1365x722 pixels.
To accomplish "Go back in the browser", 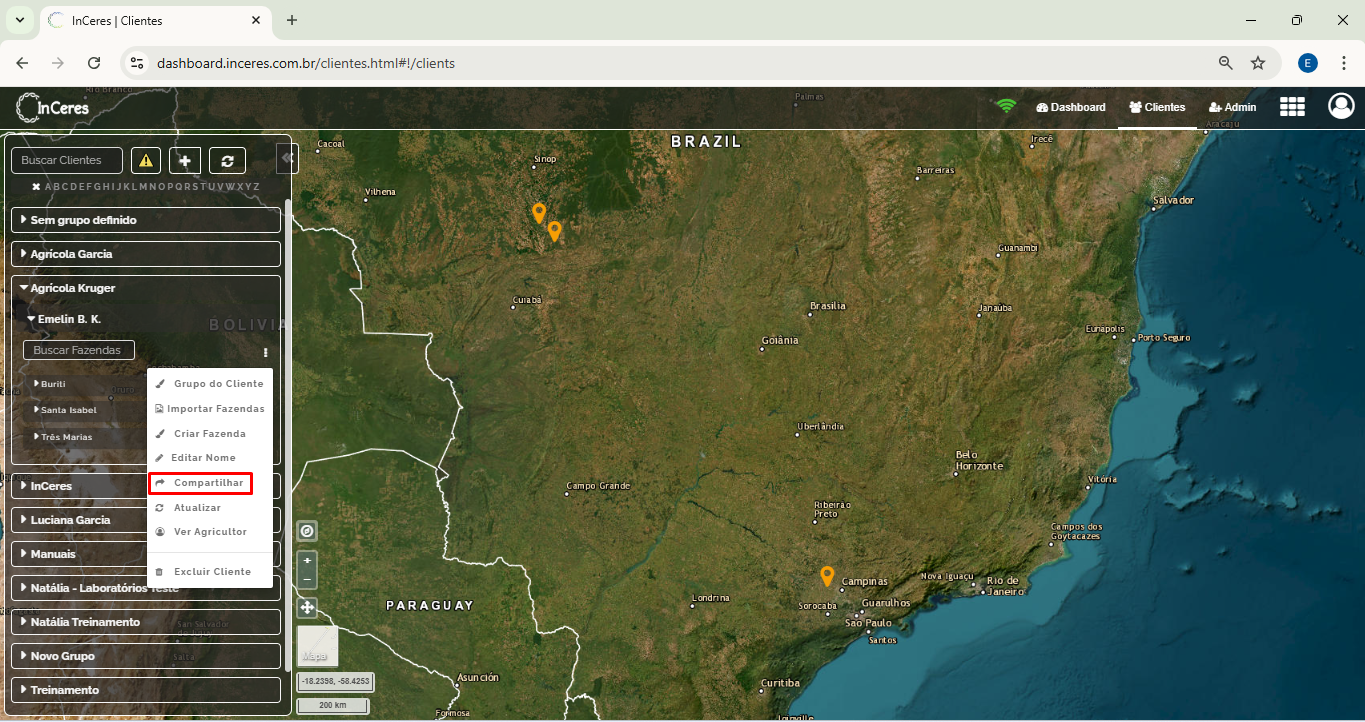I will [22, 63].
